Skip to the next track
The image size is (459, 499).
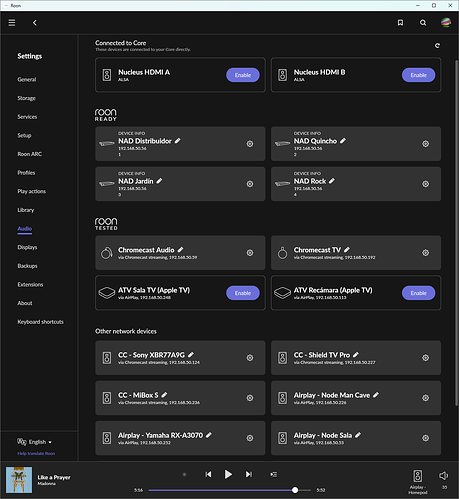[x=249, y=474]
